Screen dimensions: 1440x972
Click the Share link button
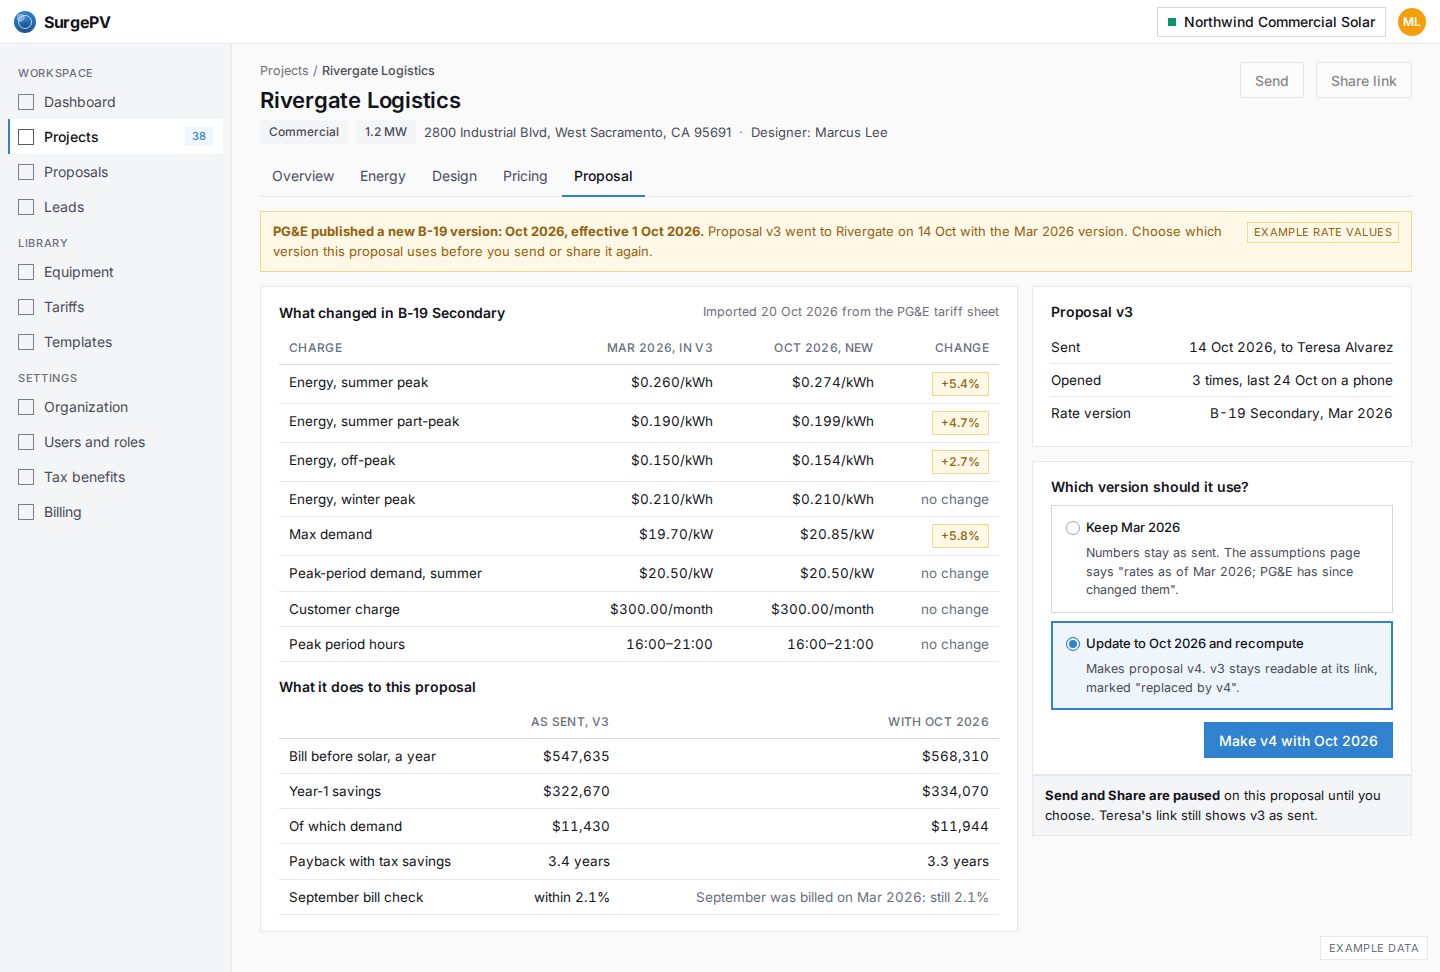click(1364, 81)
